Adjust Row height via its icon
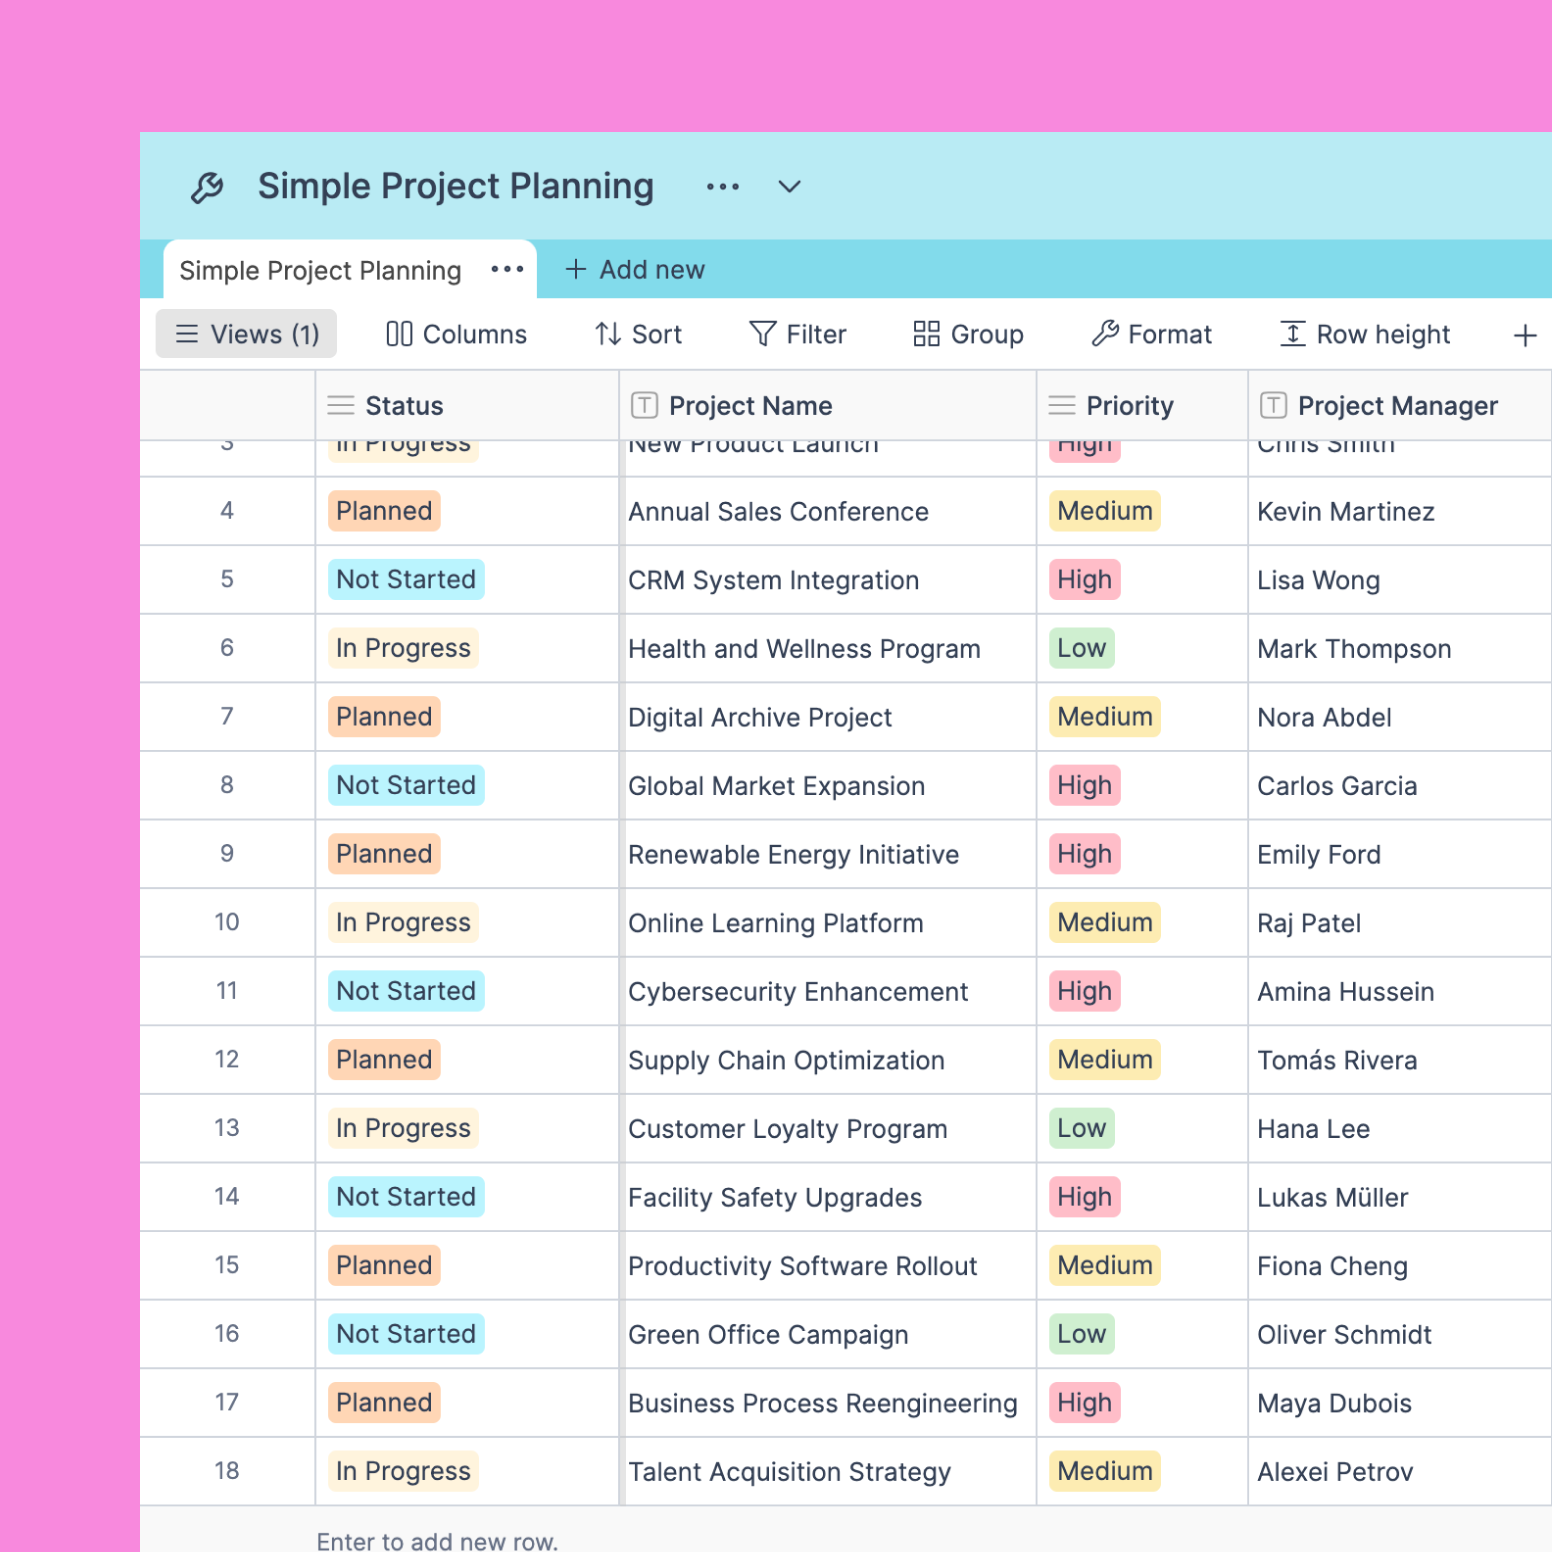The image size is (1552, 1552). tap(1293, 334)
